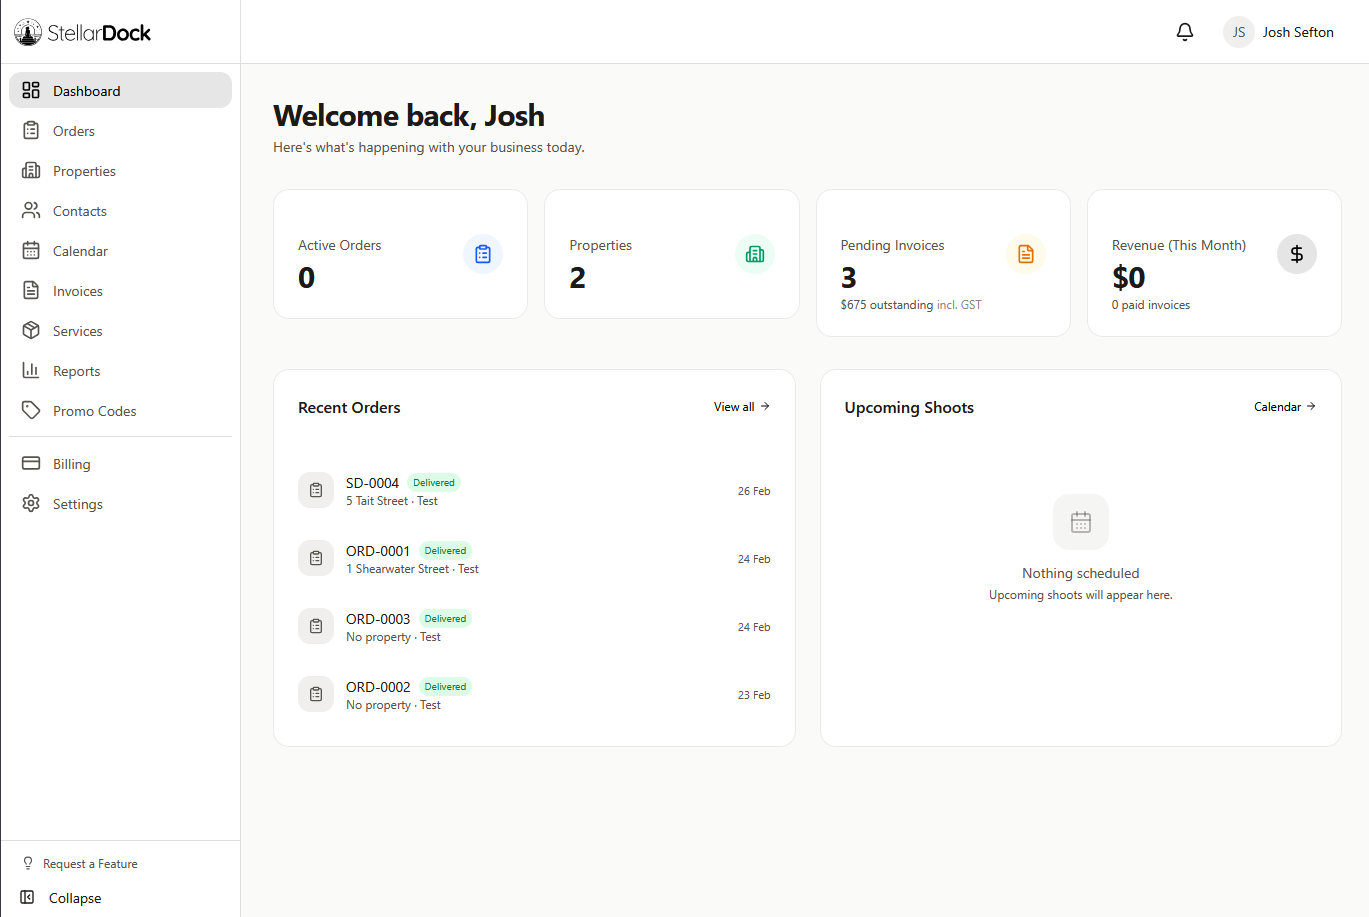Image resolution: width=1369 pixels, height=917 pixels.
Task: Click the JS user avatar
Action: pos(1239,32)
